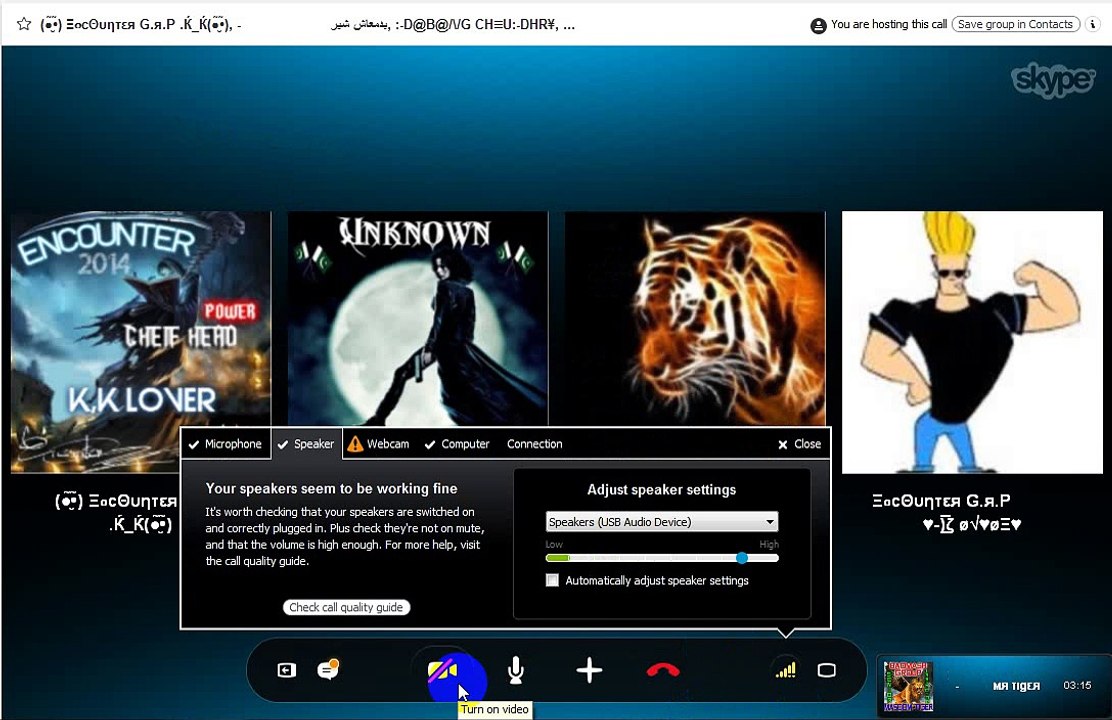Switch to the Webcam tab
The height and width of the screenshot is (720, 1112).
click(x=379, y=444)
